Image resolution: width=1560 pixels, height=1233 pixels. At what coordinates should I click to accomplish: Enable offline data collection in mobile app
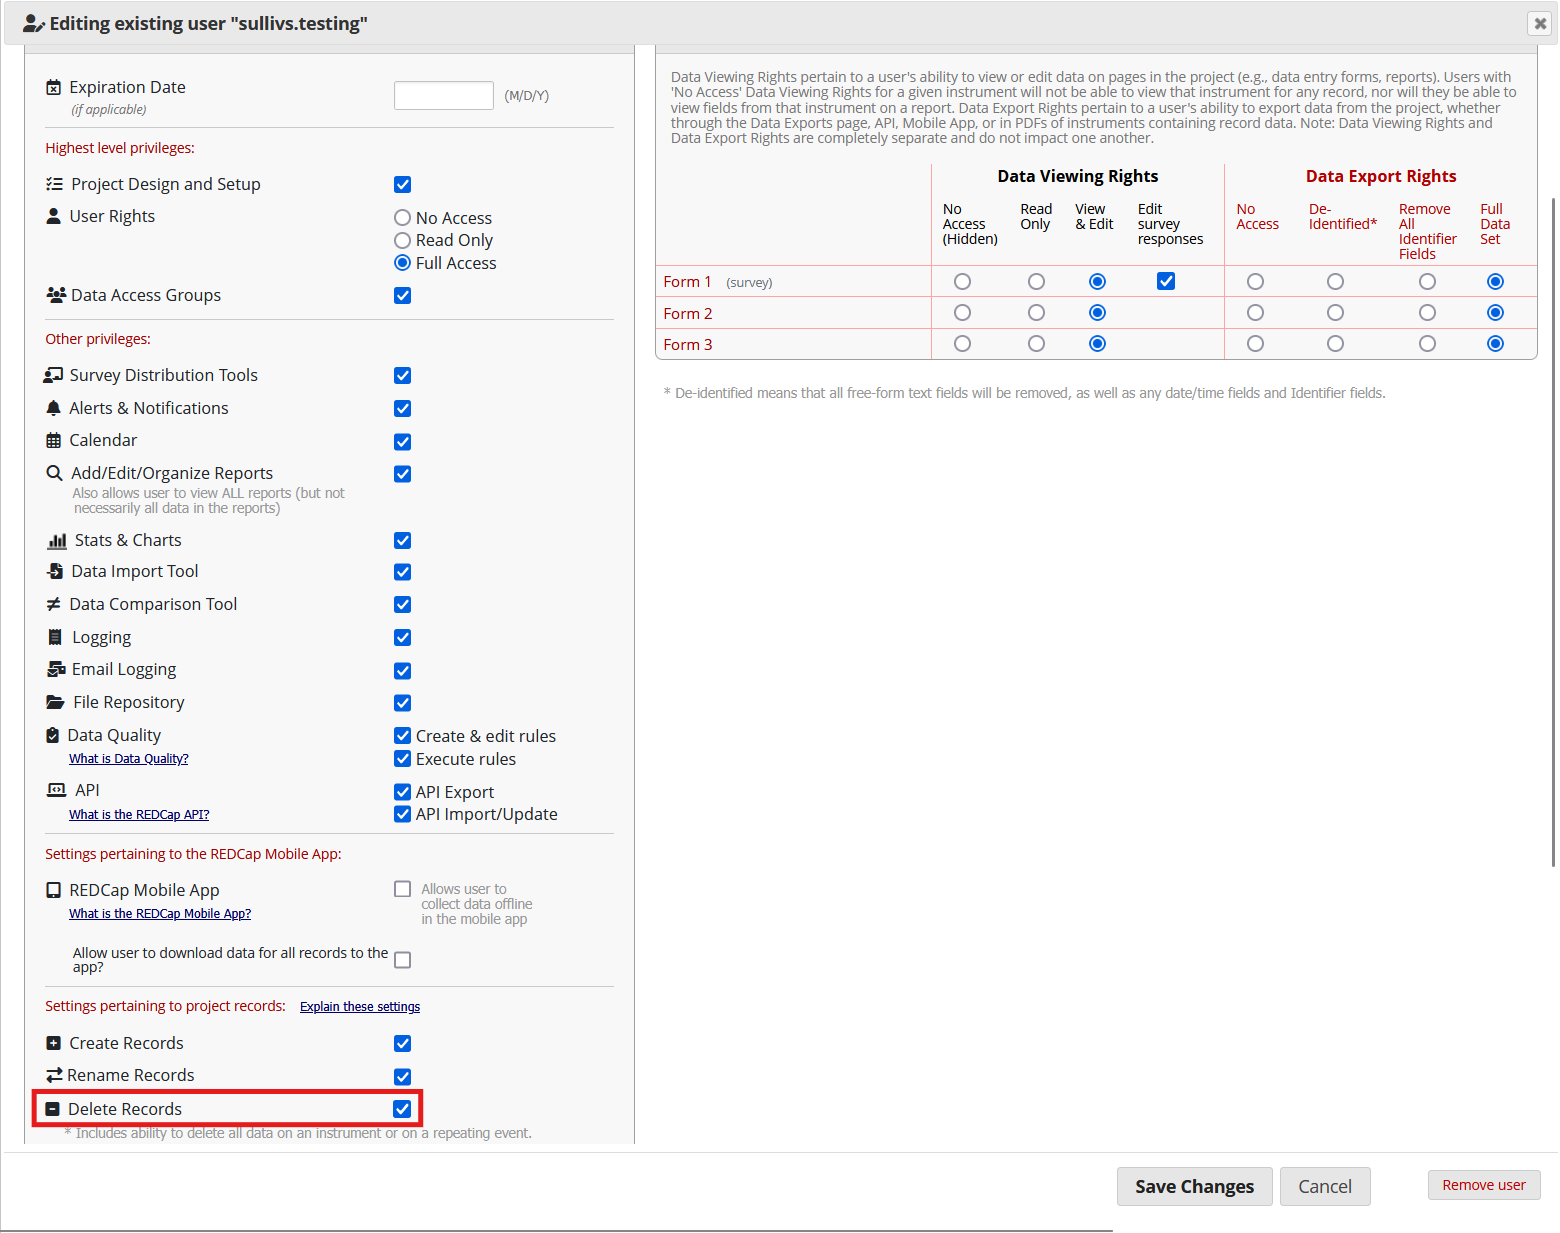pyautogui.click(x=402, y=888)
